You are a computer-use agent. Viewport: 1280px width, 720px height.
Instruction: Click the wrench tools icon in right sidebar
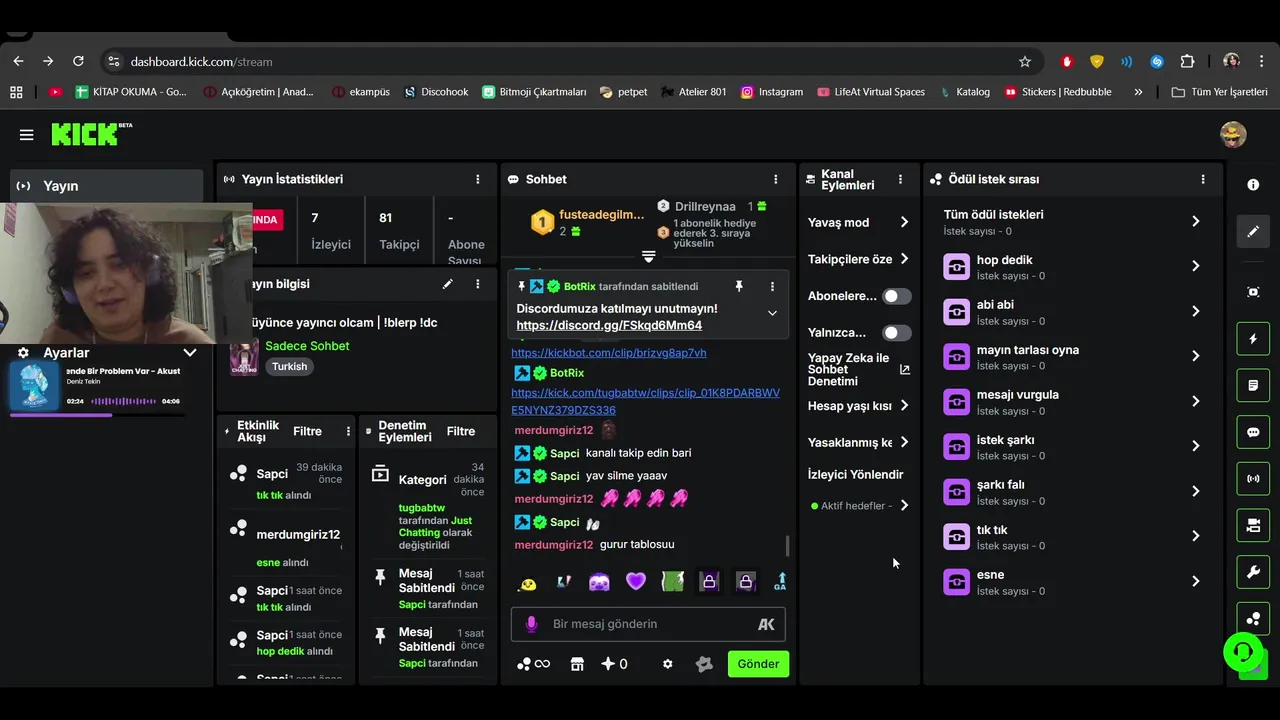pyautogui.click(x=1253, y=572)
